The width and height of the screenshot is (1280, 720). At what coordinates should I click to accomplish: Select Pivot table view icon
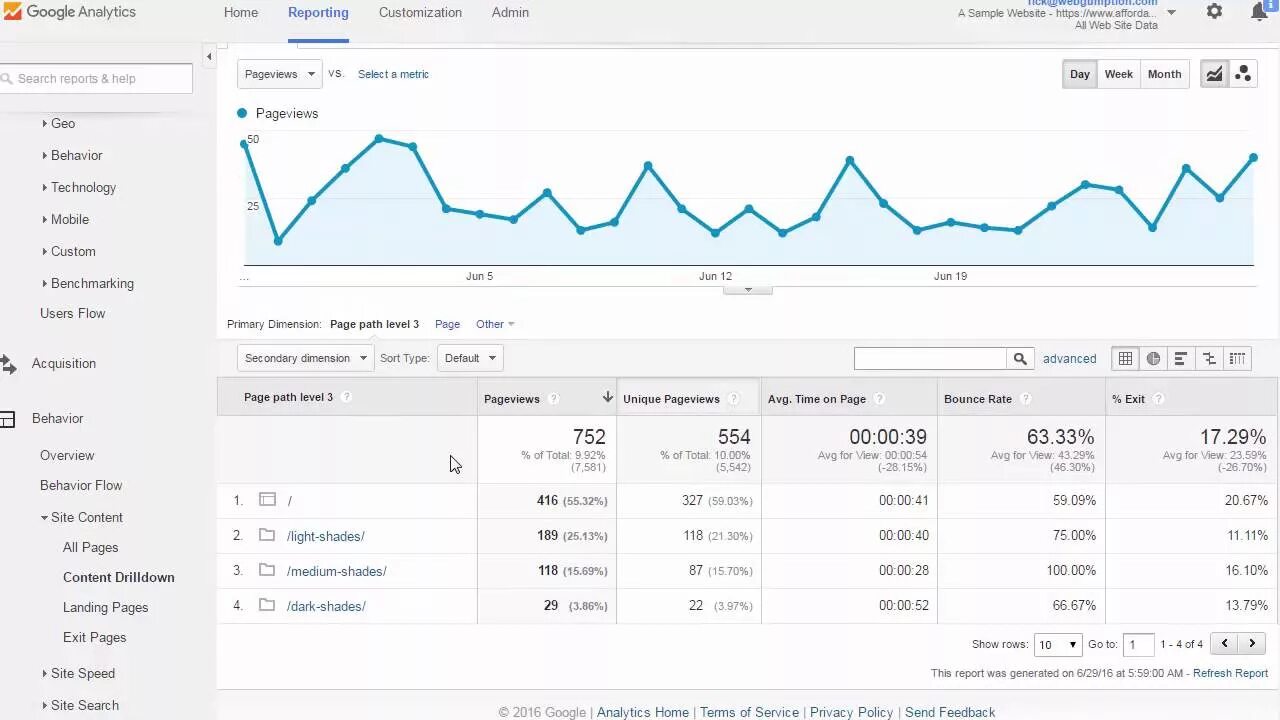[1237, 358]
